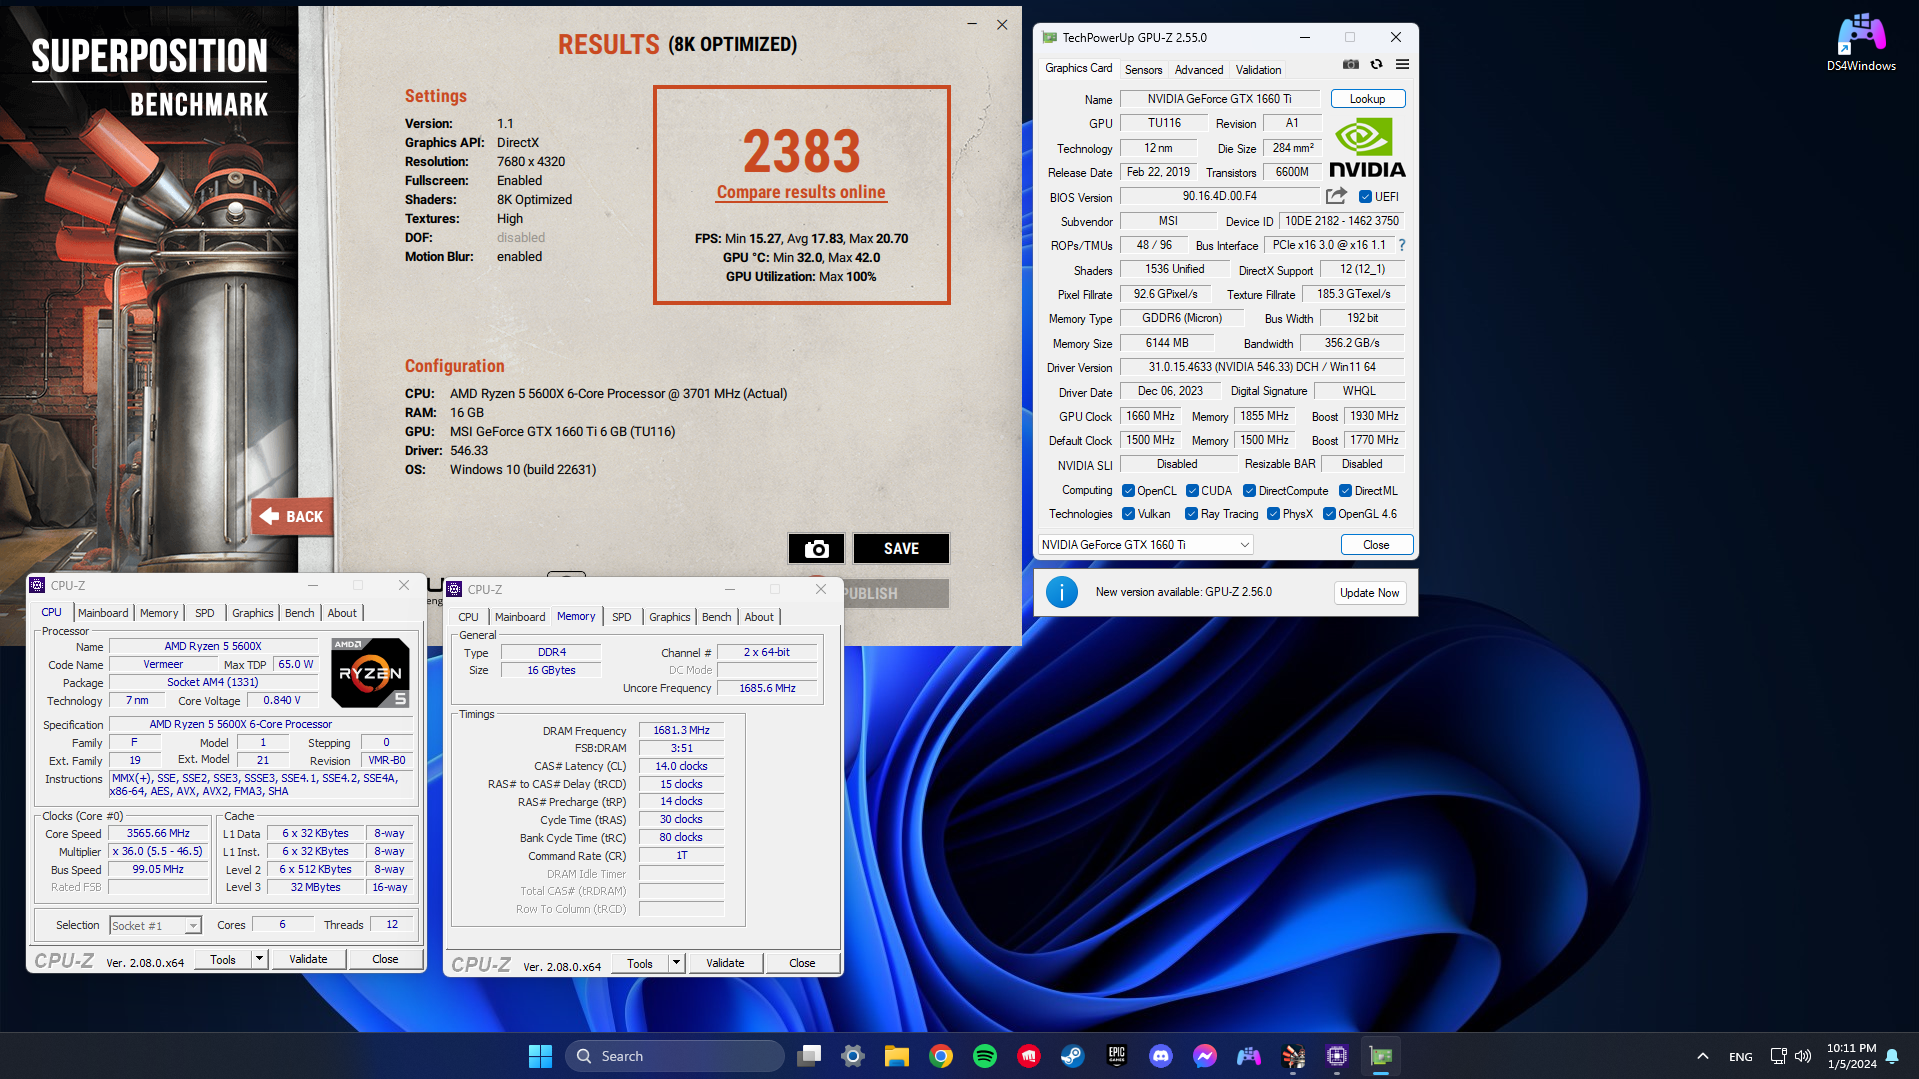Click GPU-Z refresh icon
The height and width of the screenshot is (1079, 1919).
tap(1376, 64)
